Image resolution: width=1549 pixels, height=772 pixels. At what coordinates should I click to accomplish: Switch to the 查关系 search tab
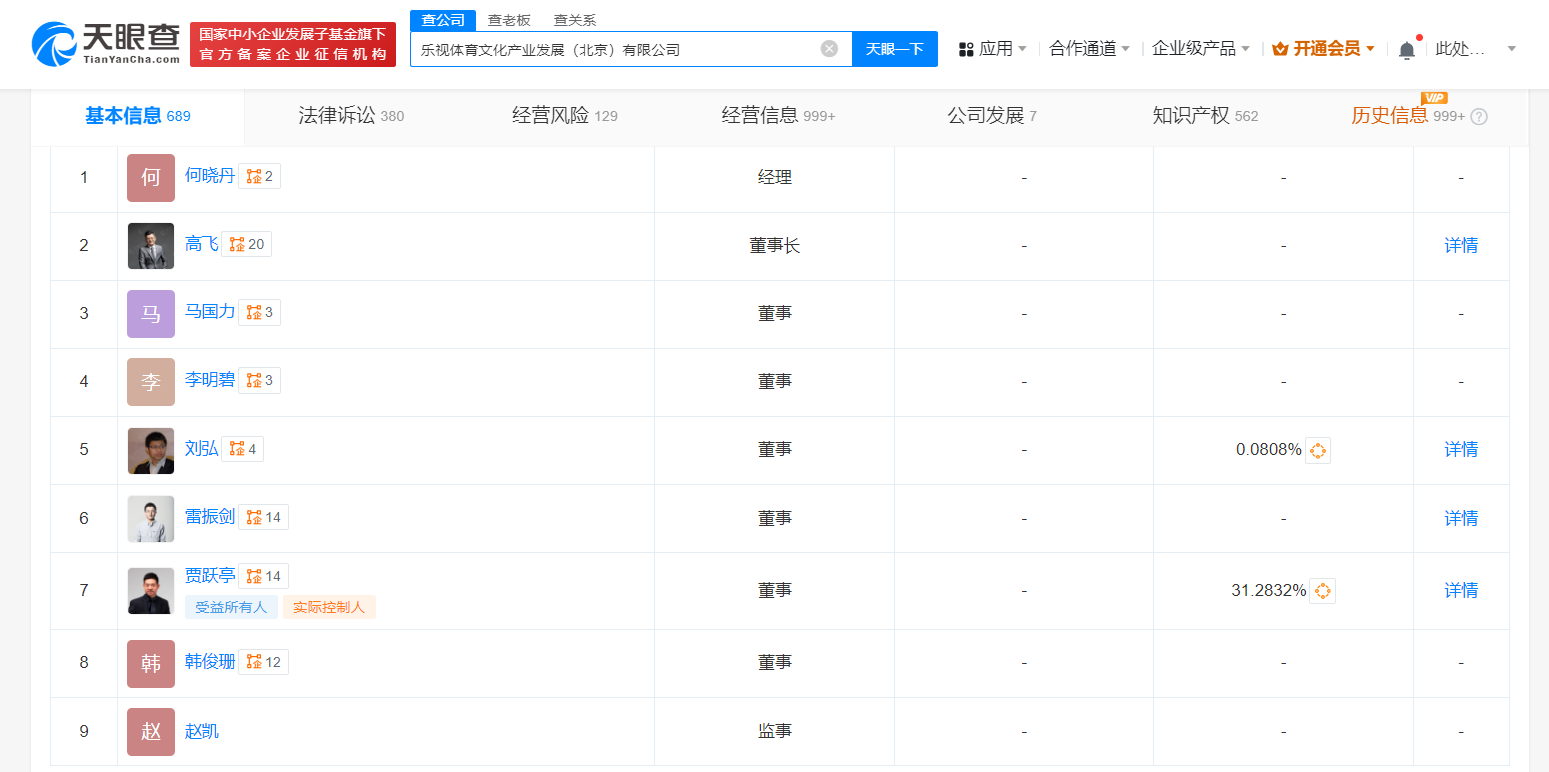point(575,20)
